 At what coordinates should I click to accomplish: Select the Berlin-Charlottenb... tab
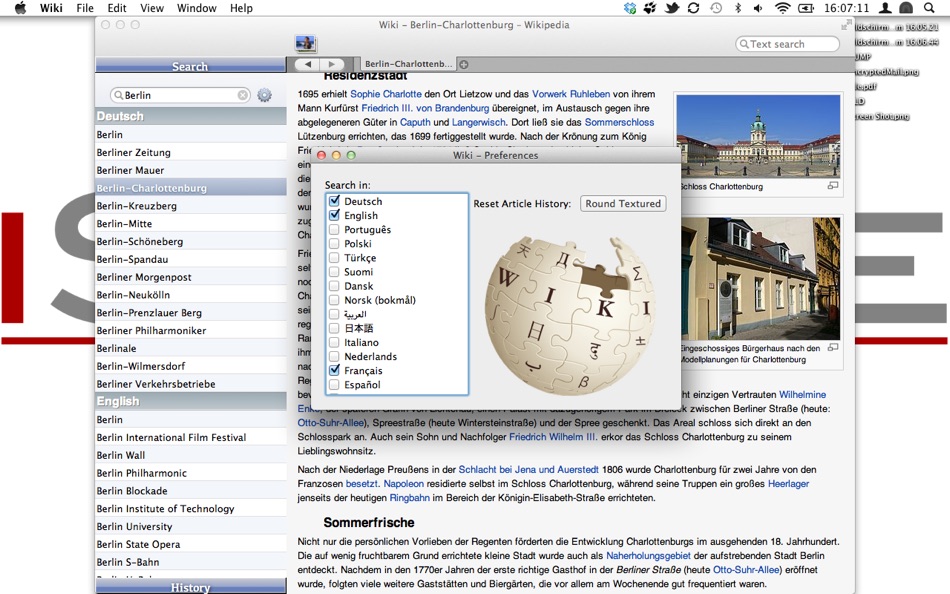(408, 64)
